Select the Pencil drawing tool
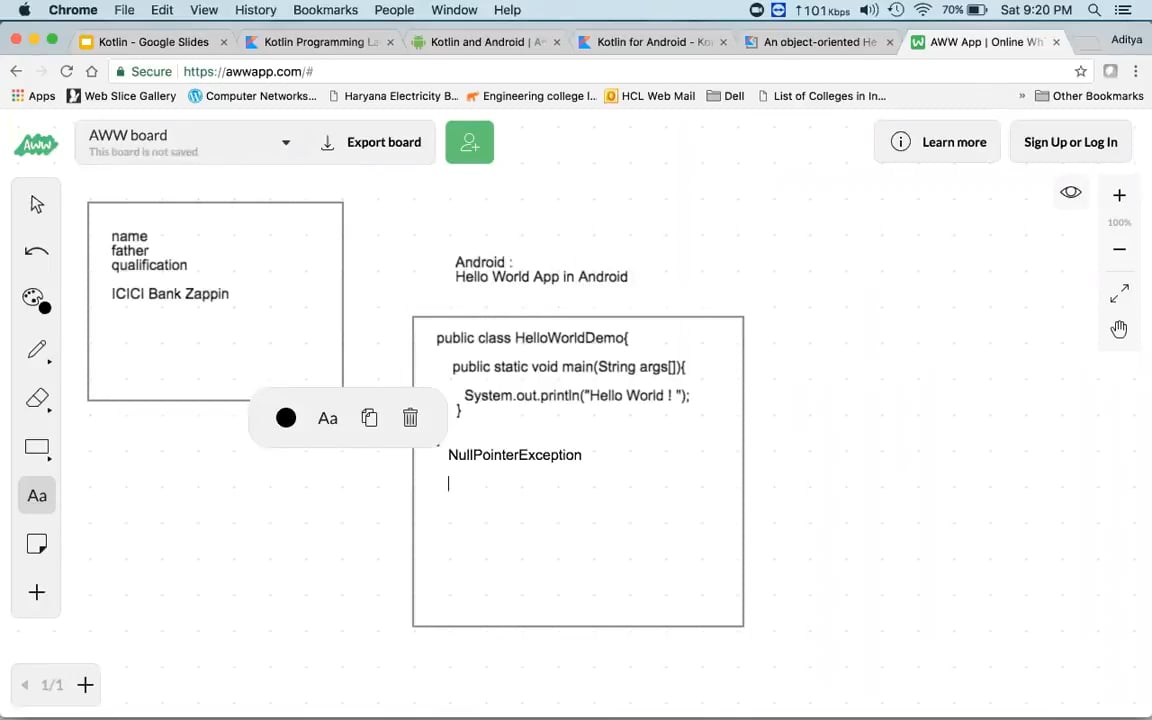 pos(37,349)
